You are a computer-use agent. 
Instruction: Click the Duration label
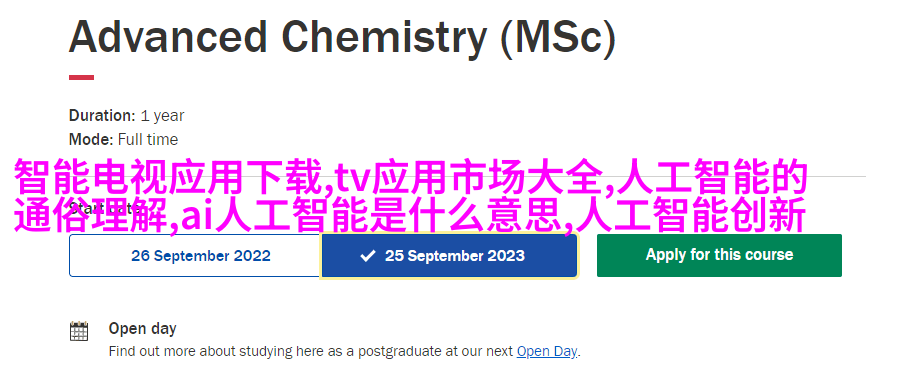point(102,115)
